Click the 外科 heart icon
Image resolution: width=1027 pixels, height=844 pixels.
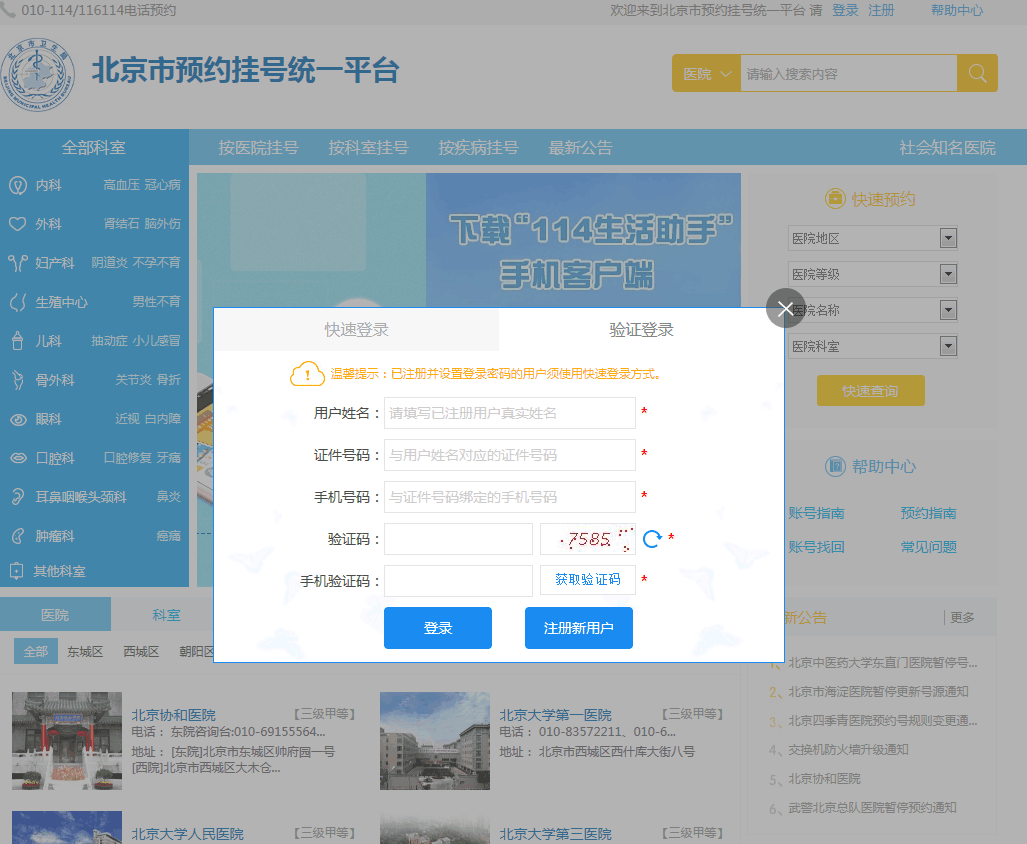[18, 224]
